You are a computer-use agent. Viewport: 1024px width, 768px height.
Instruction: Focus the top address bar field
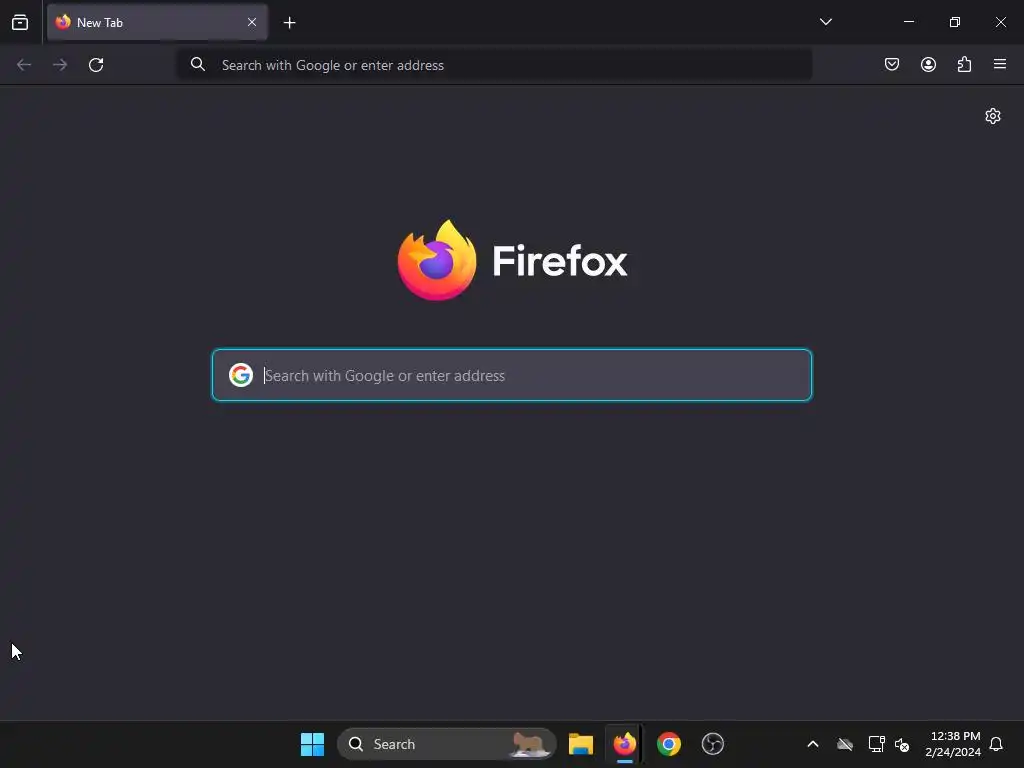pyautogui.click(x=494, y=65)
